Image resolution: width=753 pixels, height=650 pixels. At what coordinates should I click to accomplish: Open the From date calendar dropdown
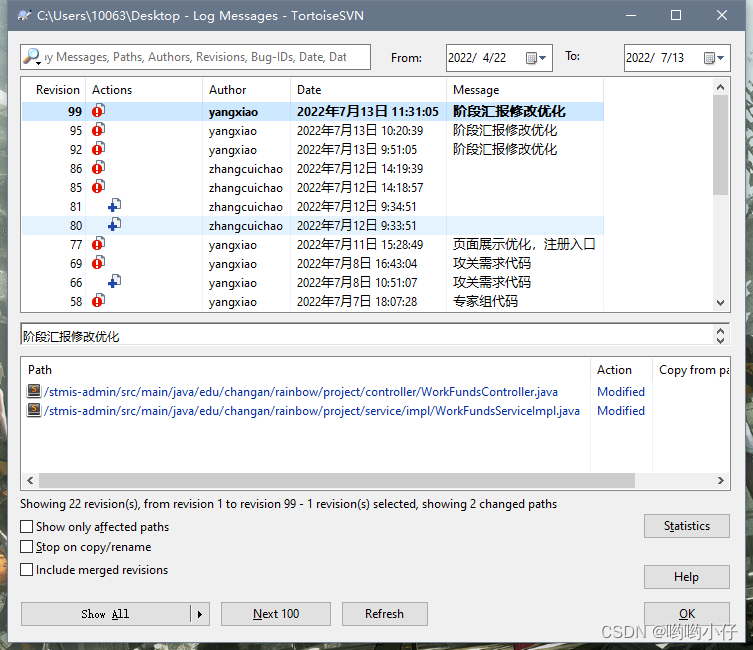pos(536,58)
